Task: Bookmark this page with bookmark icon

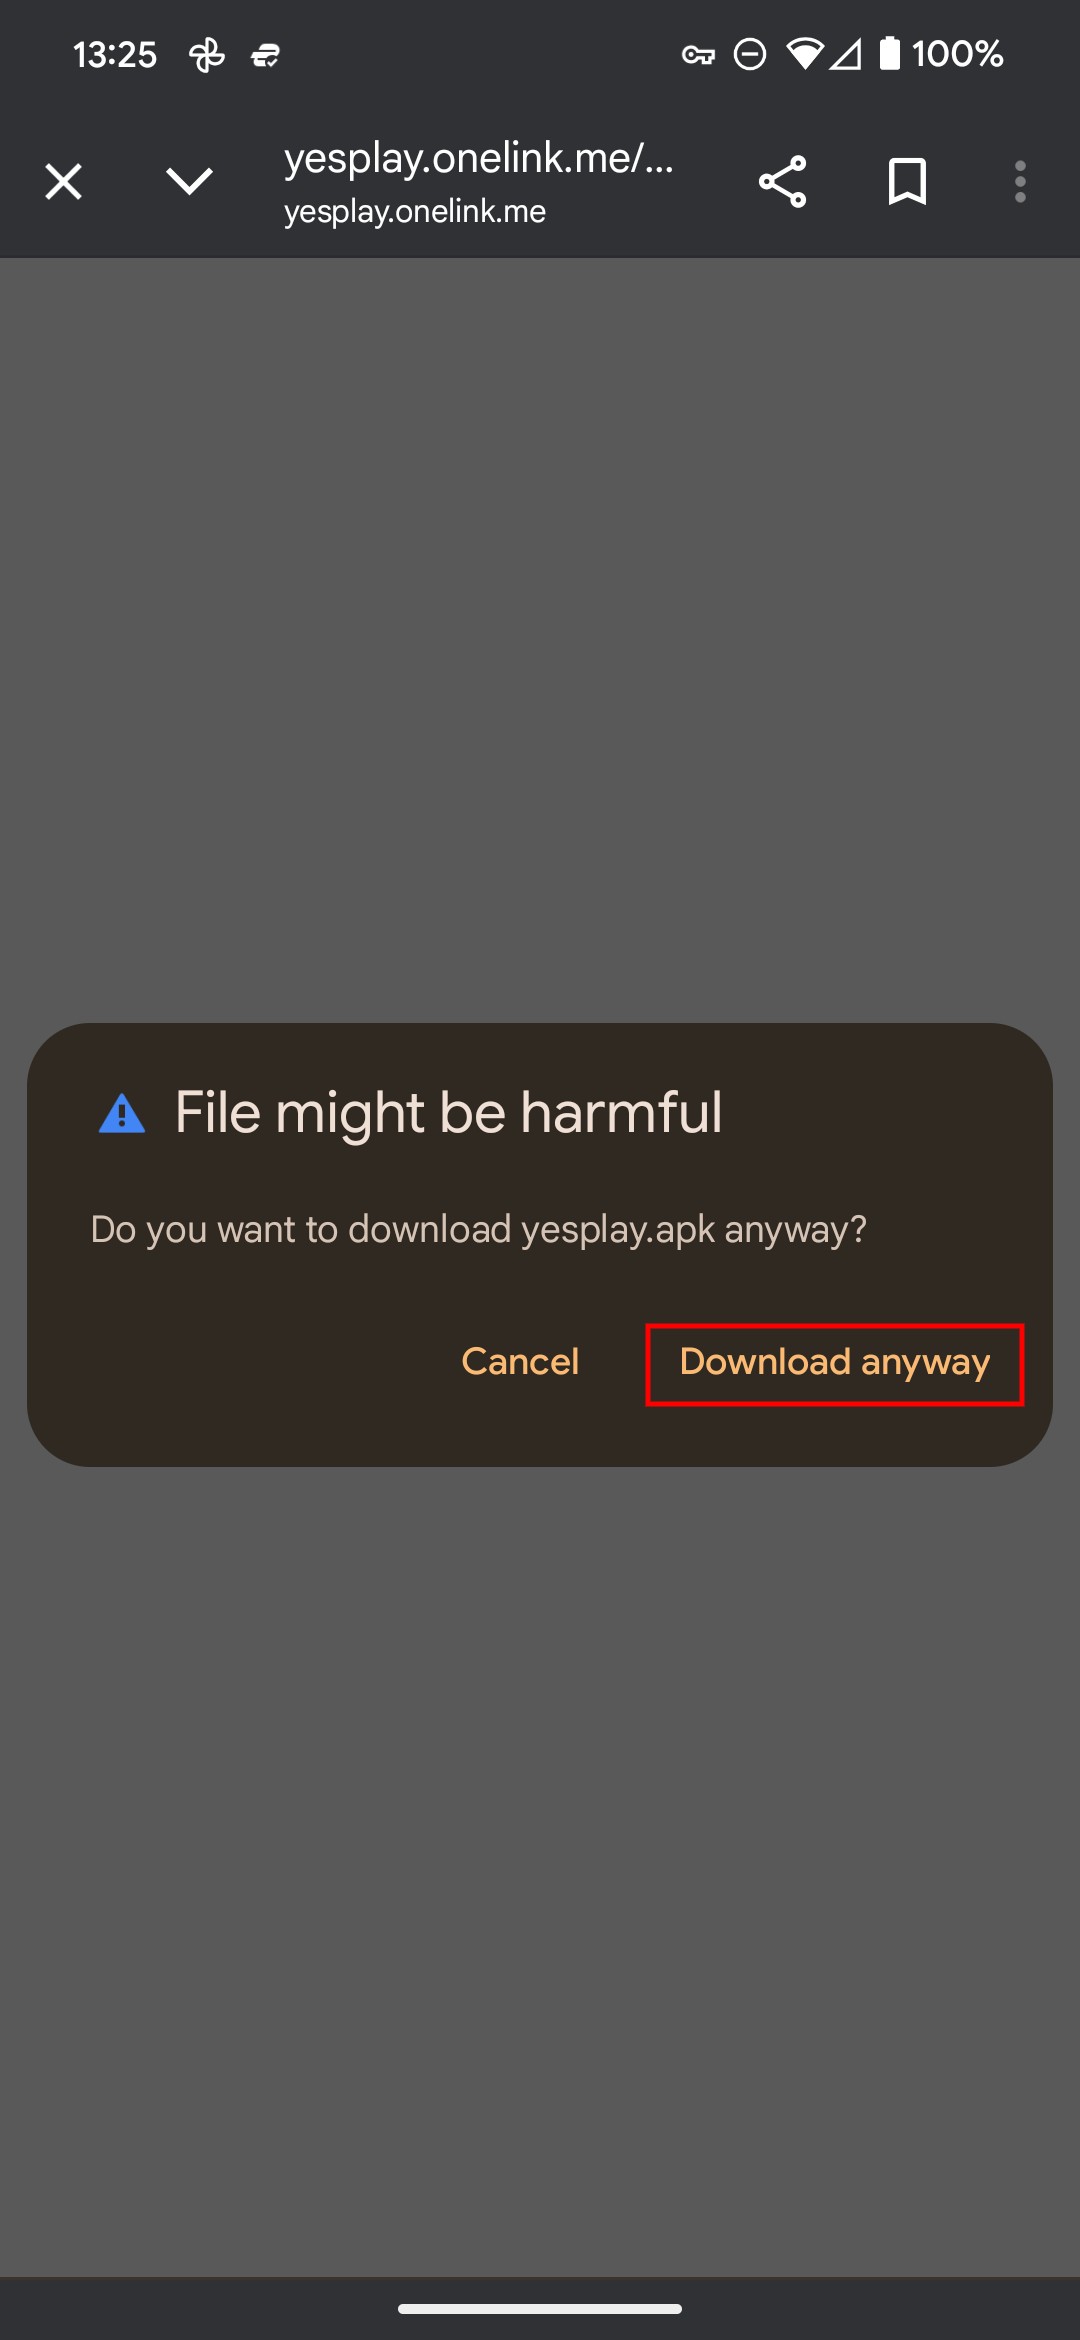Action: (x=907, y=182)
